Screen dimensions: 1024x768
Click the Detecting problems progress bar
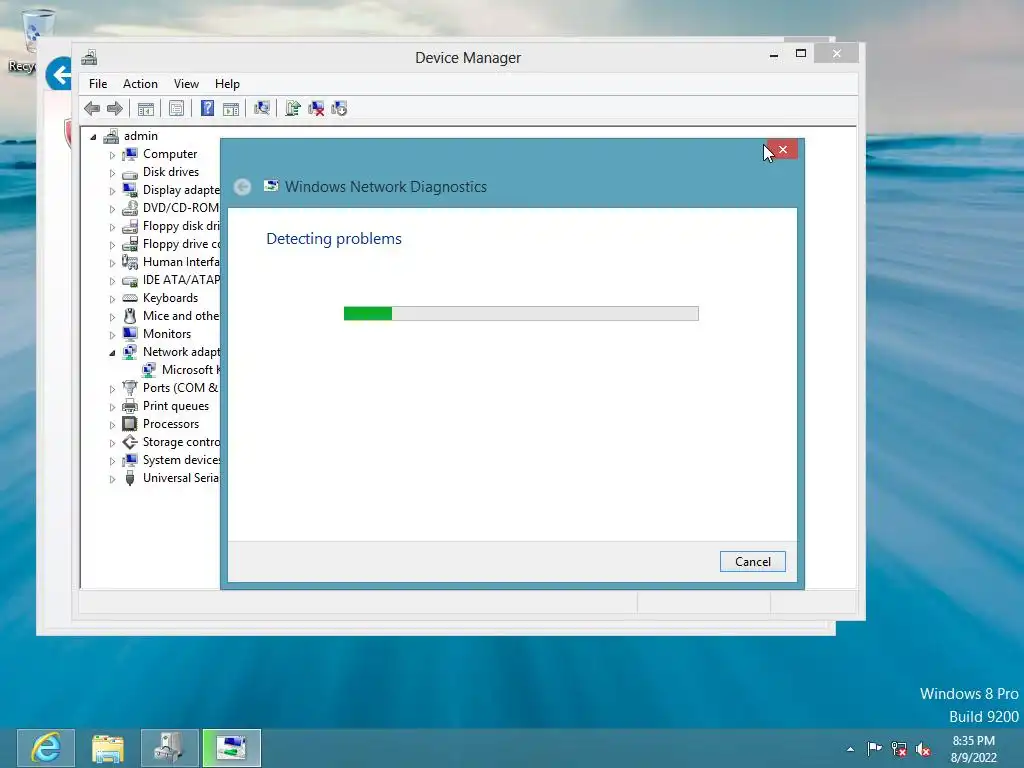coord(521,313)
